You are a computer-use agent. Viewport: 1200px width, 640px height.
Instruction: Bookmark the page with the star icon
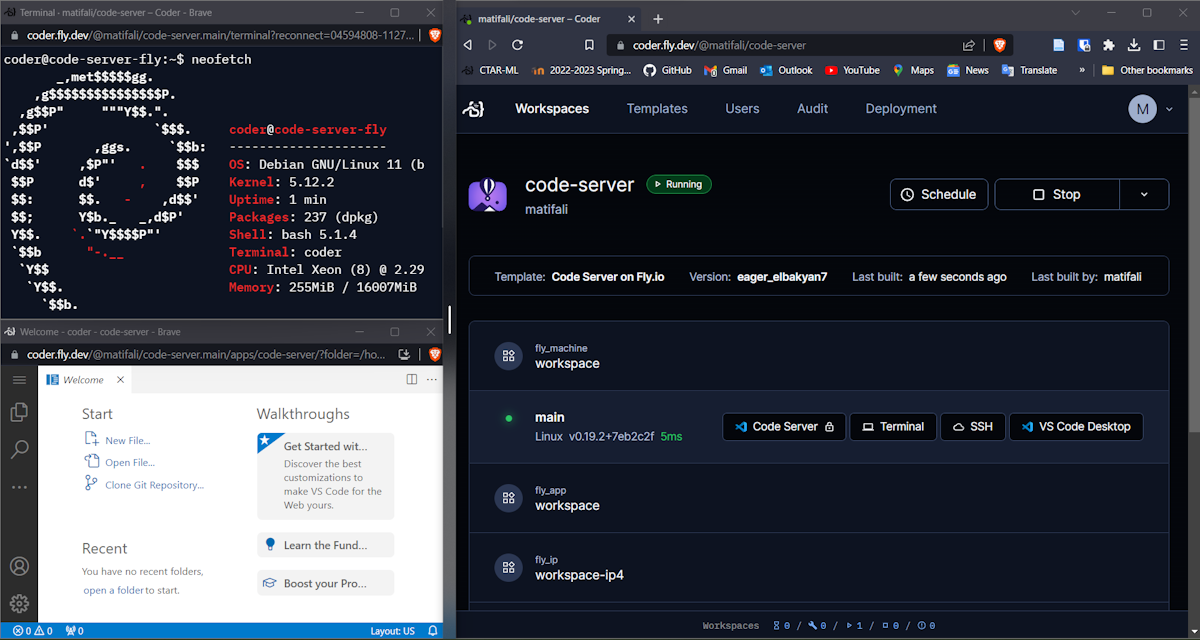click(x=589, y=44)
